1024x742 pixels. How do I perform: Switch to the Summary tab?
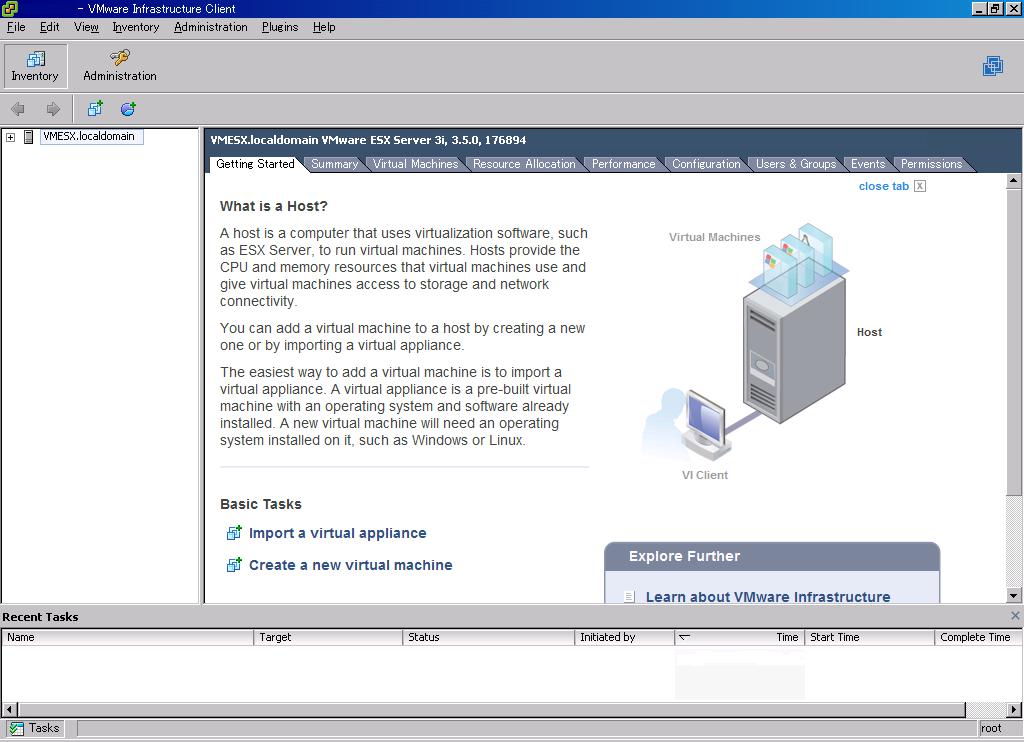click(x=334, y=164)
